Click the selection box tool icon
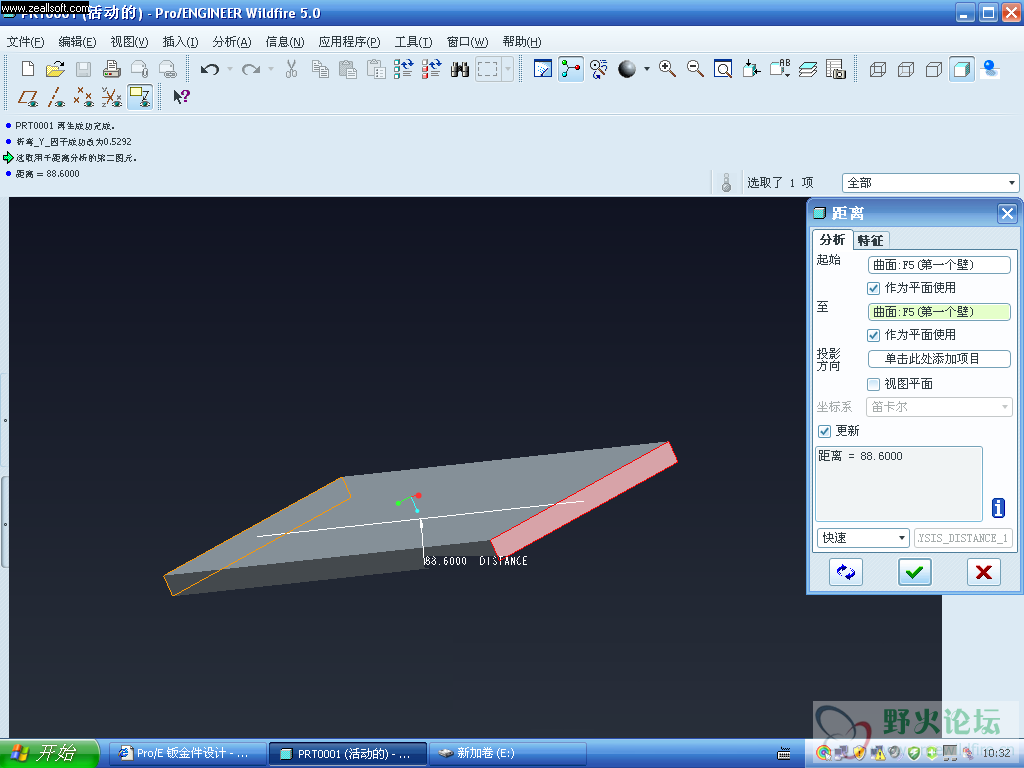The width and height of the screenshot is (1024, 768). pyautogui.click(x=487, y=69)
